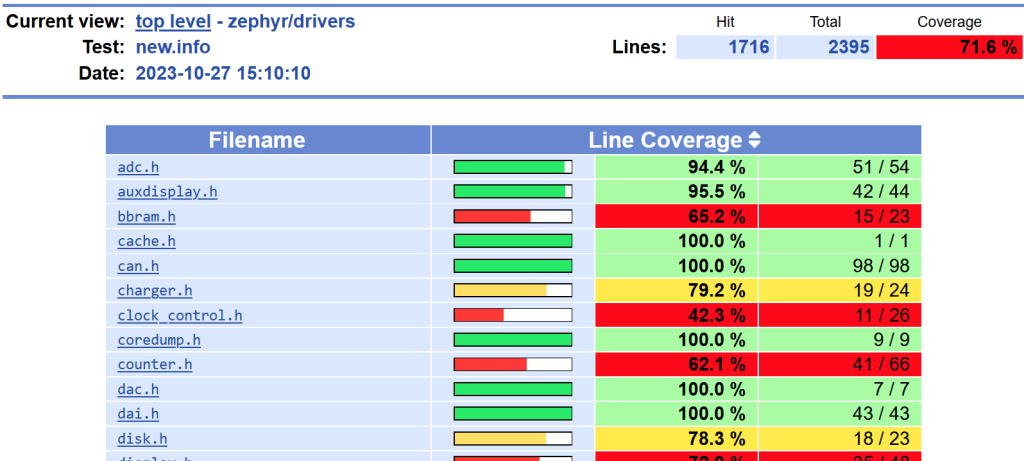Open cache.h coverage page

coord(146,241)
